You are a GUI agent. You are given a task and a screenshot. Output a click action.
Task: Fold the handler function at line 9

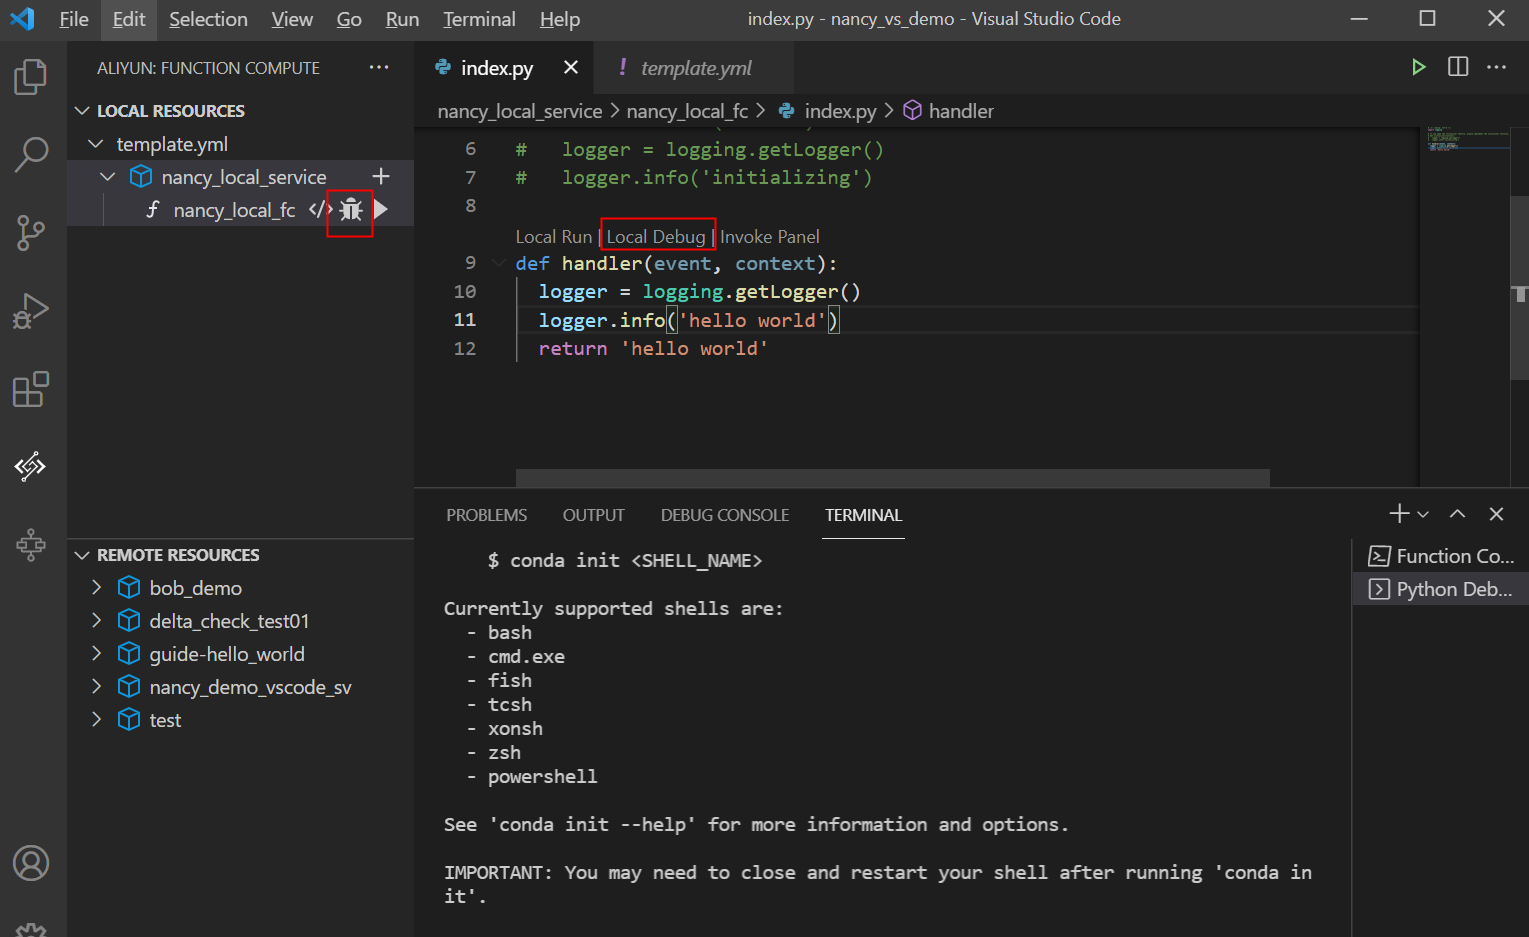tap(498, 263)
